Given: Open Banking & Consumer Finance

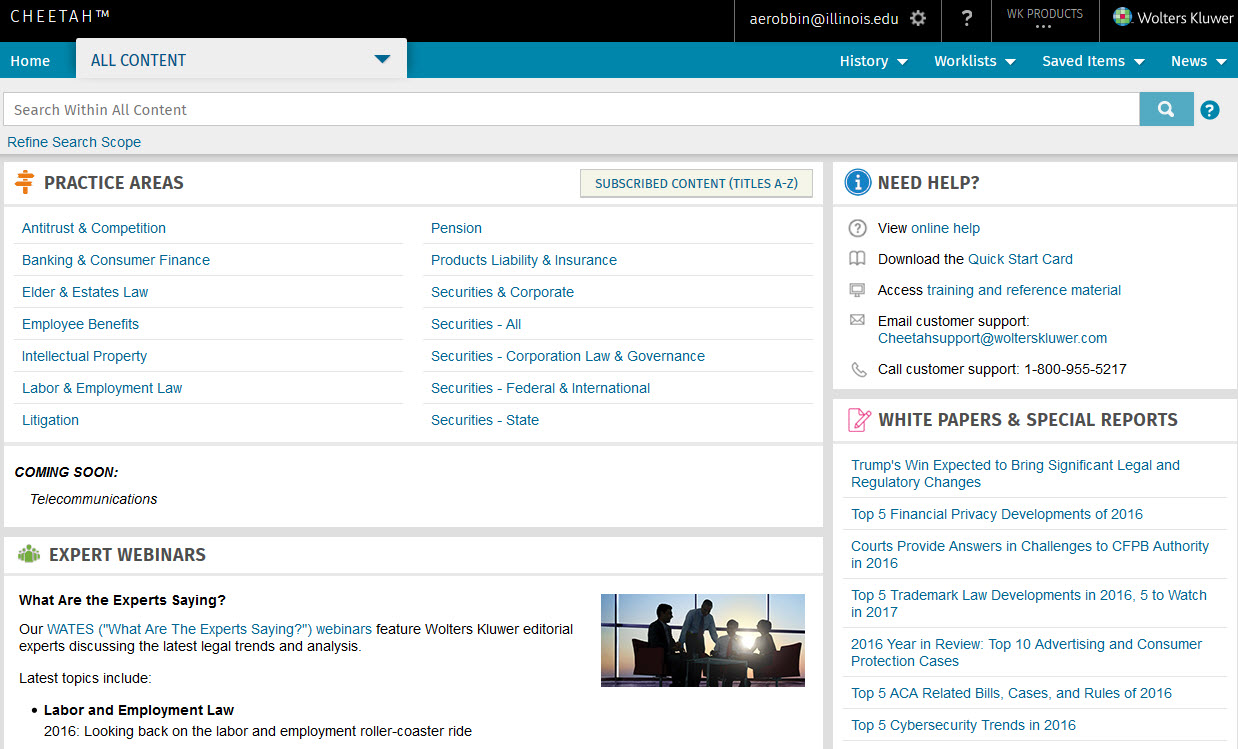Looking at the screenshot, I should (x=116, y=260).
